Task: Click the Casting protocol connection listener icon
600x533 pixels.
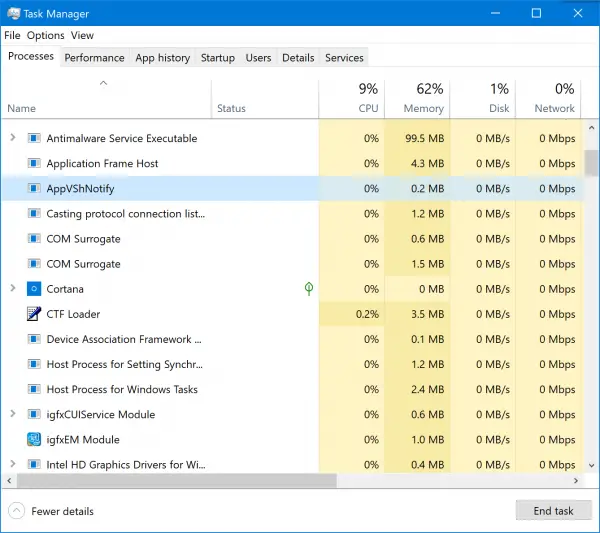Action: pyautogui.click(x=34, y=214)
